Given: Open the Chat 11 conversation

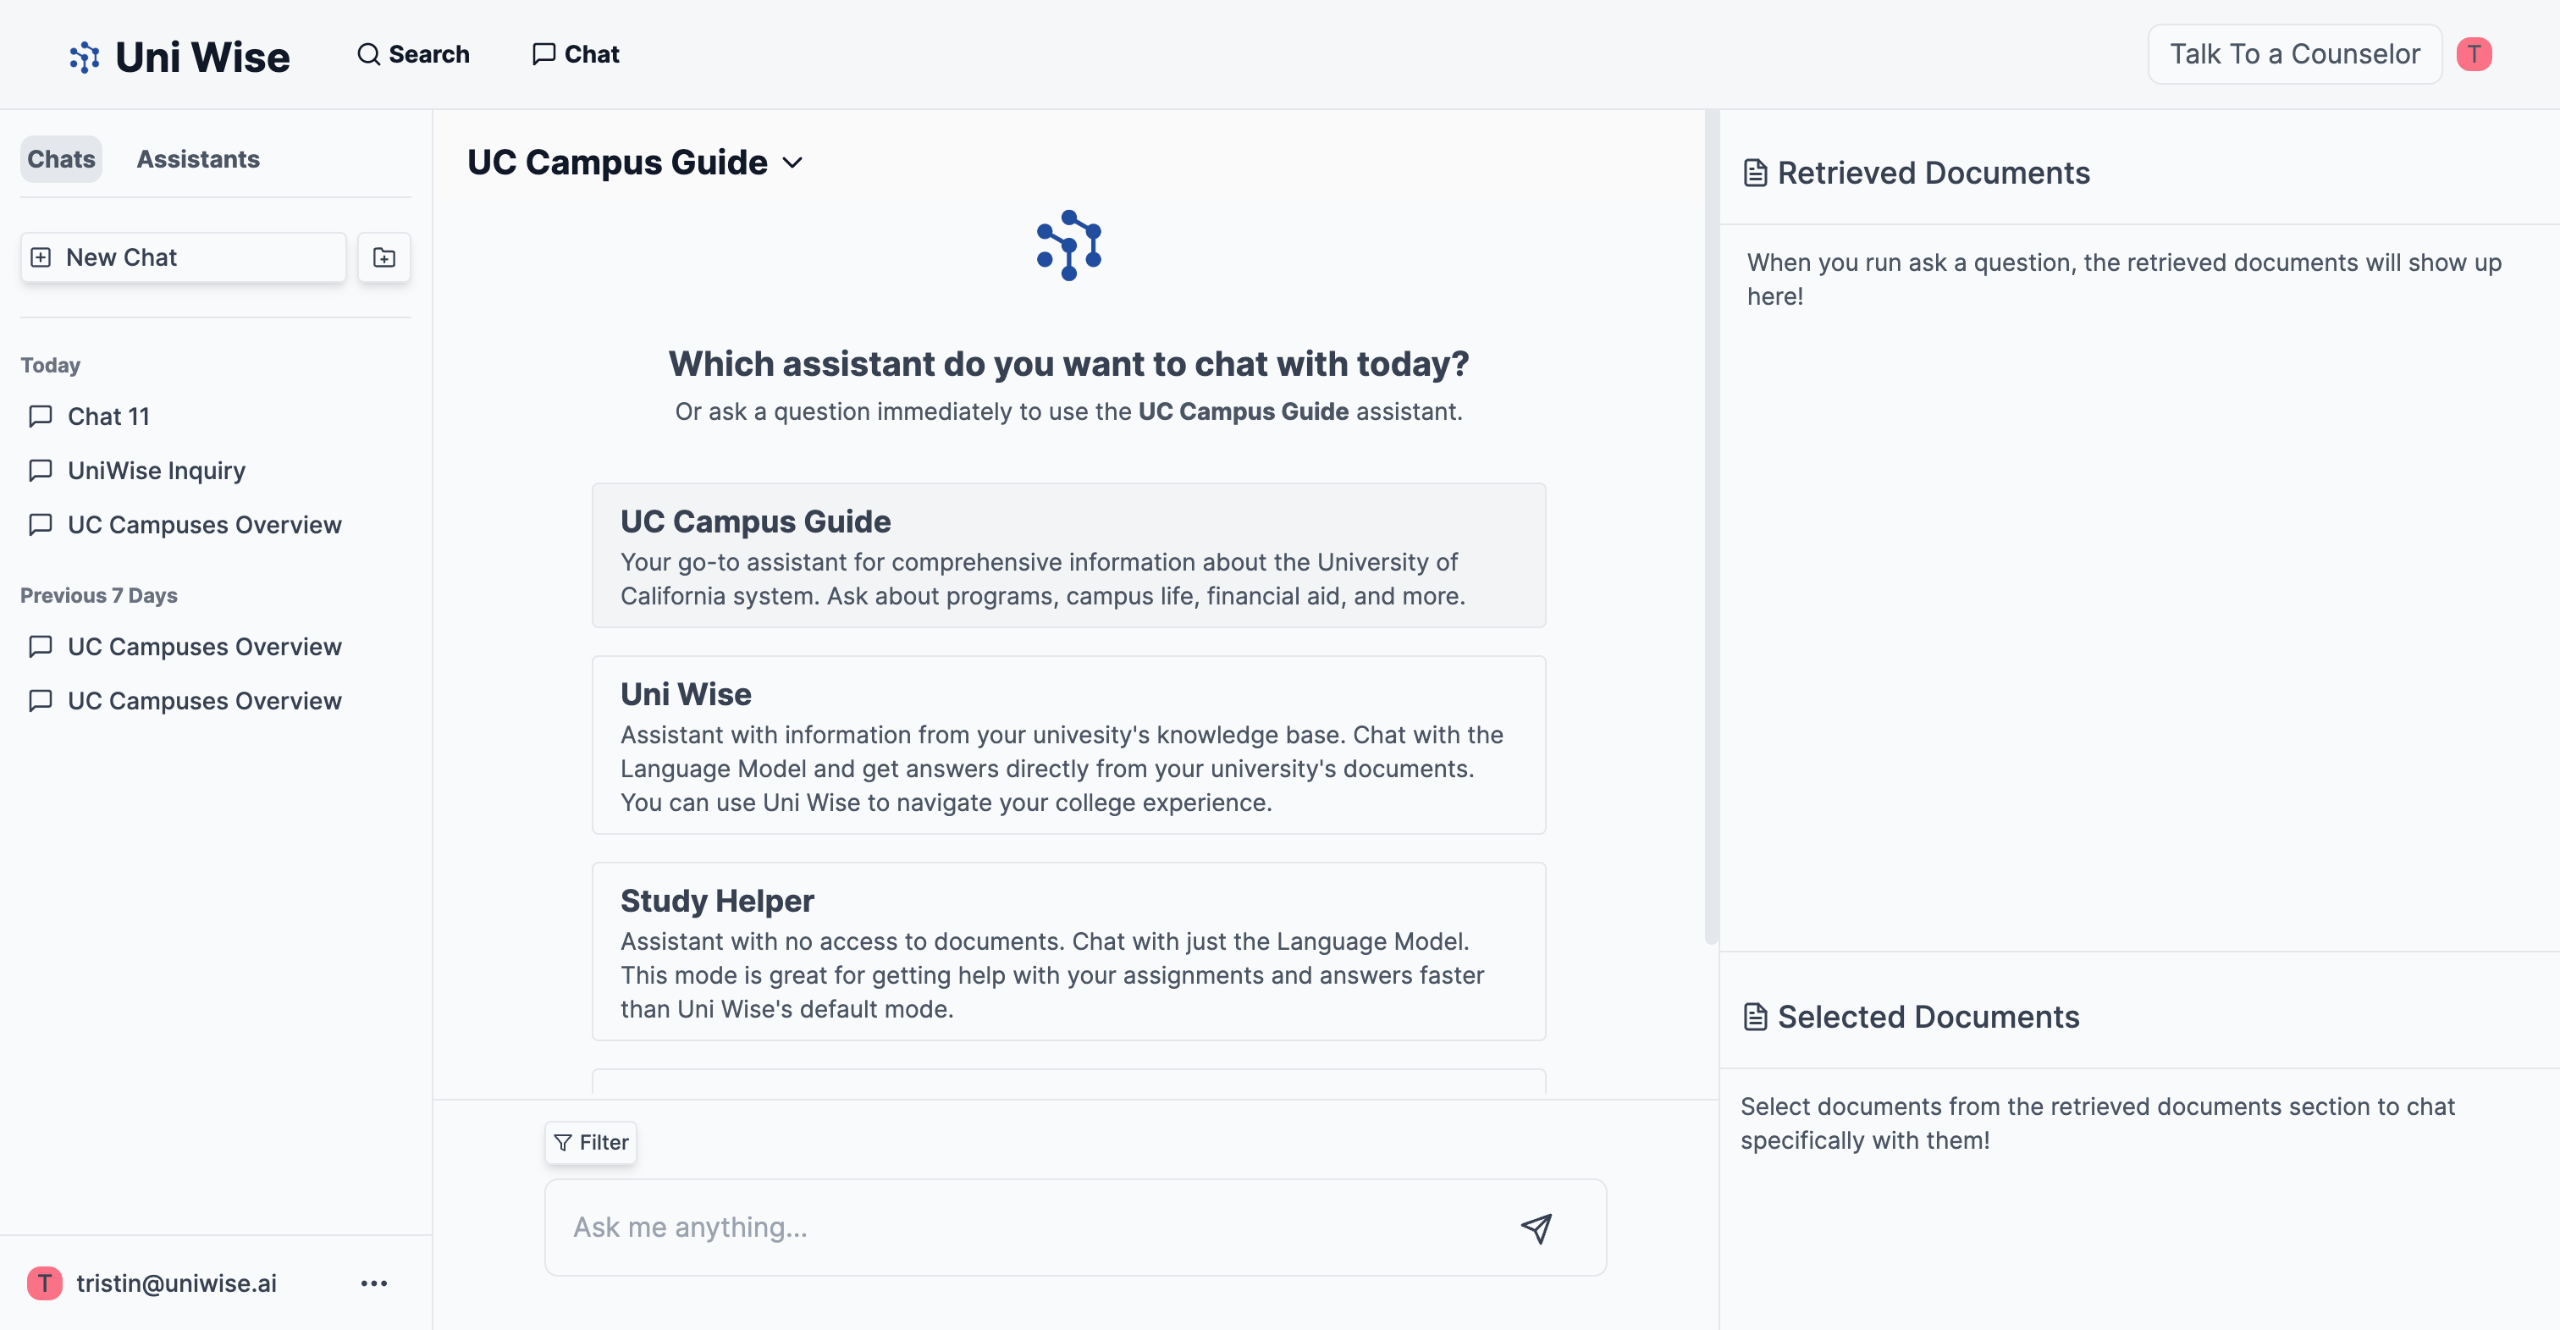Looking at the screenshot, I should point(109,416).
